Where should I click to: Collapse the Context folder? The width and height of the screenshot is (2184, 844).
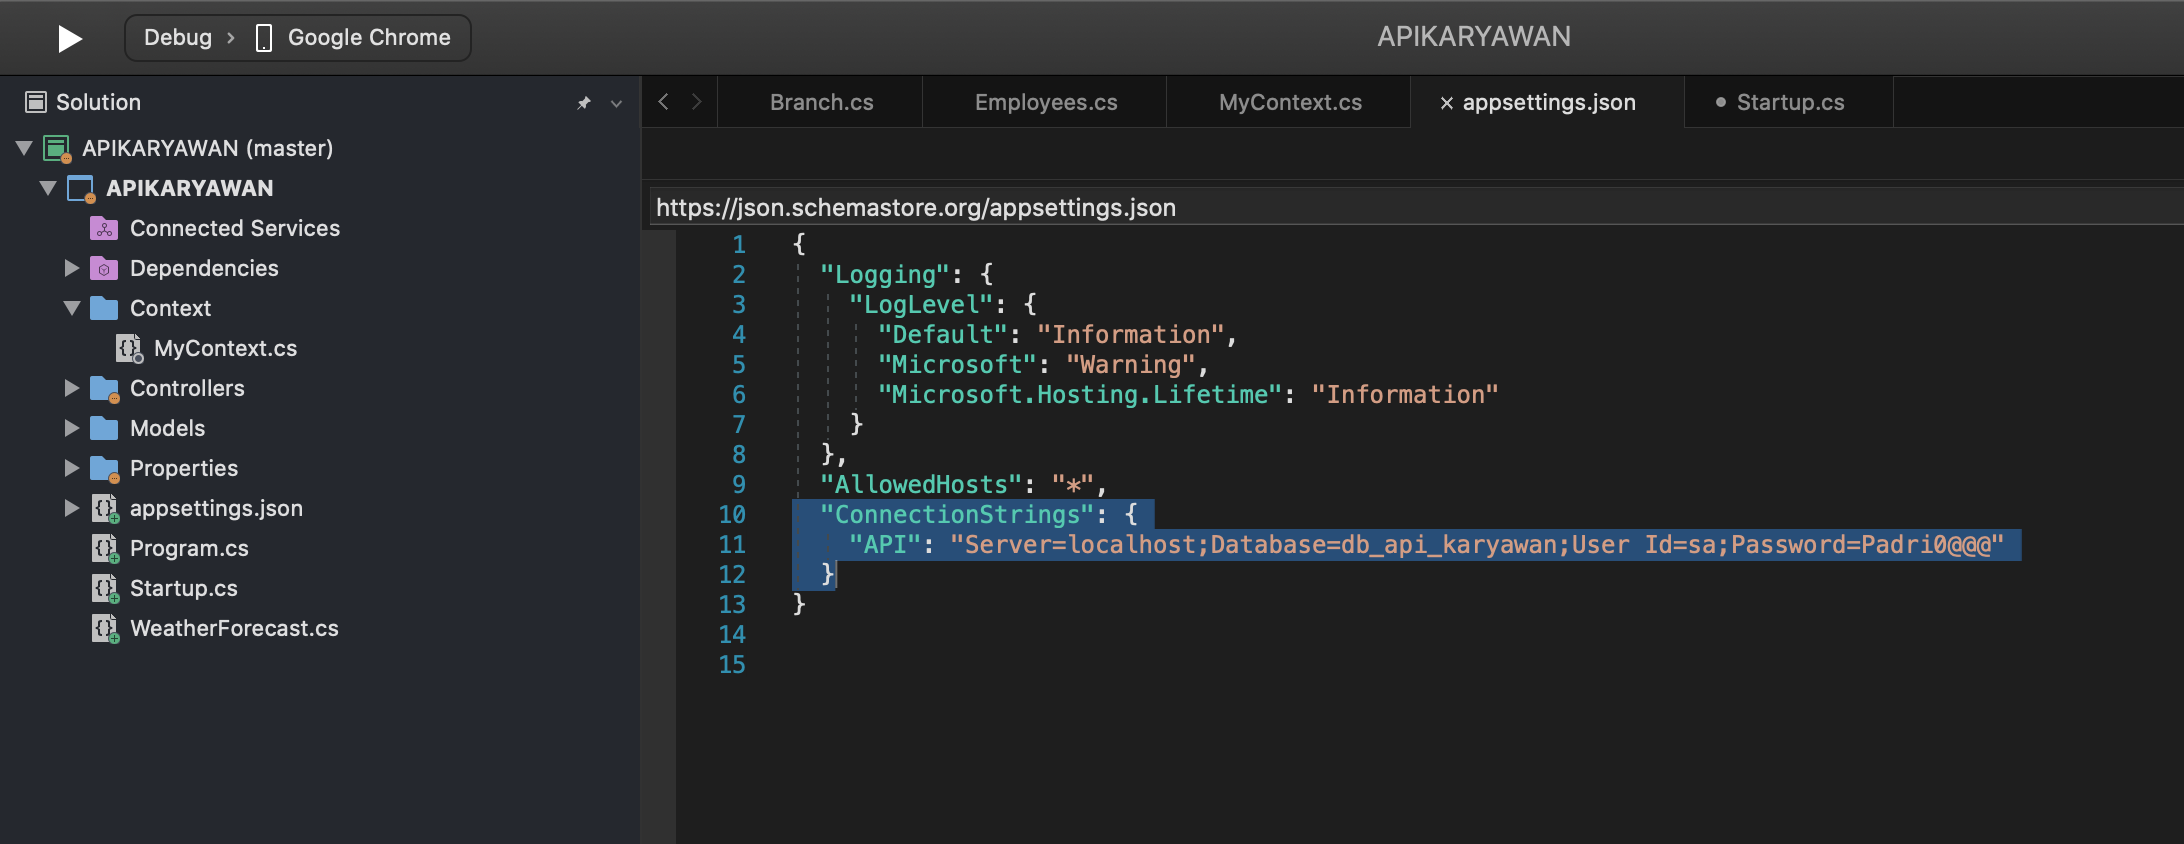71,308
